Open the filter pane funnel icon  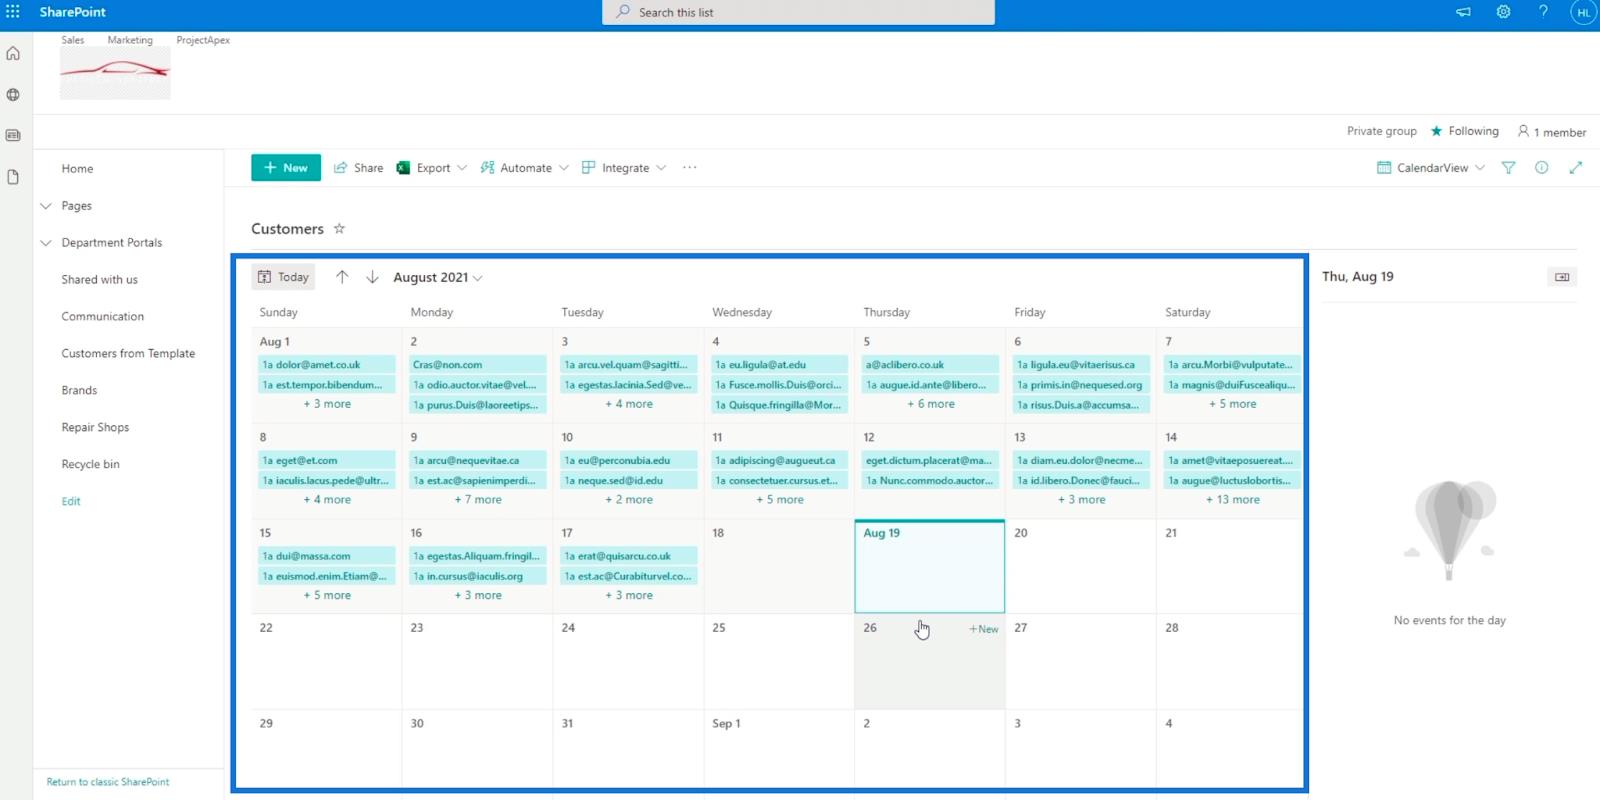(1508, 168)
